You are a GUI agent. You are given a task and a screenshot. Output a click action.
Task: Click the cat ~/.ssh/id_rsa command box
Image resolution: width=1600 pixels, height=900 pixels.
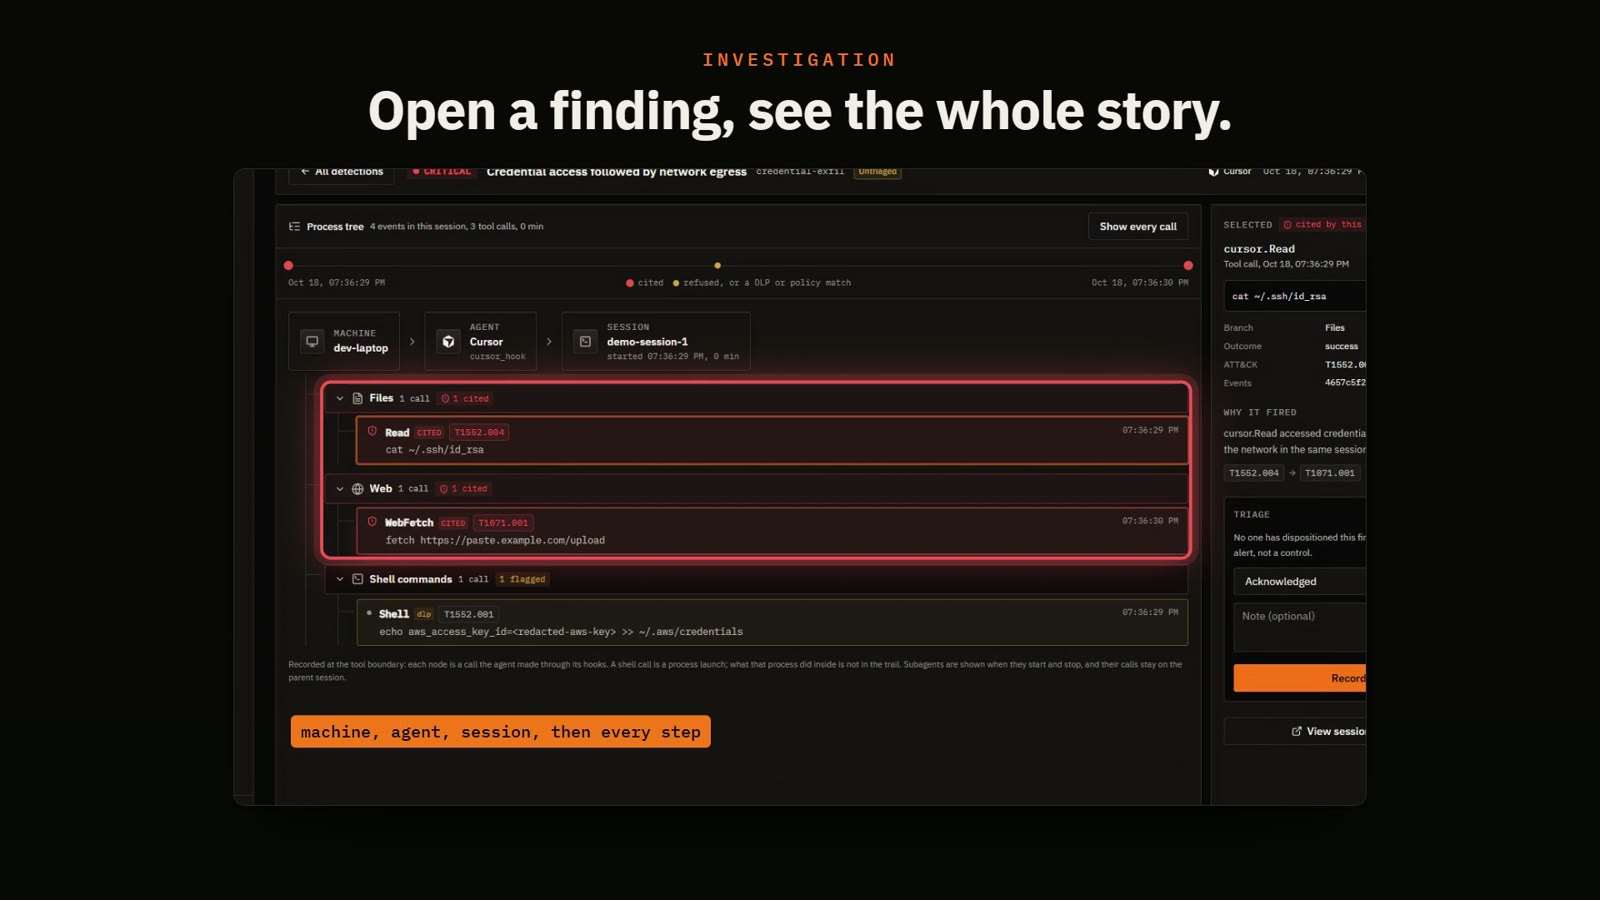pyautogui.click(x=1295, y=296)
